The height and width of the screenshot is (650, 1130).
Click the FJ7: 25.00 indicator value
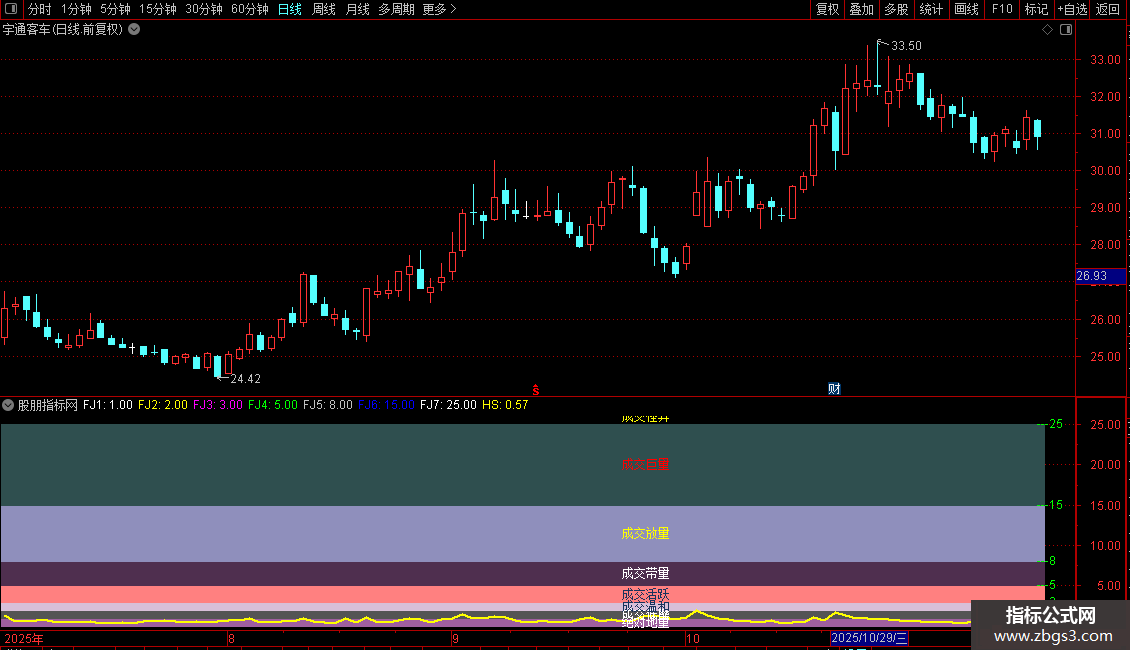click(448, 405)
